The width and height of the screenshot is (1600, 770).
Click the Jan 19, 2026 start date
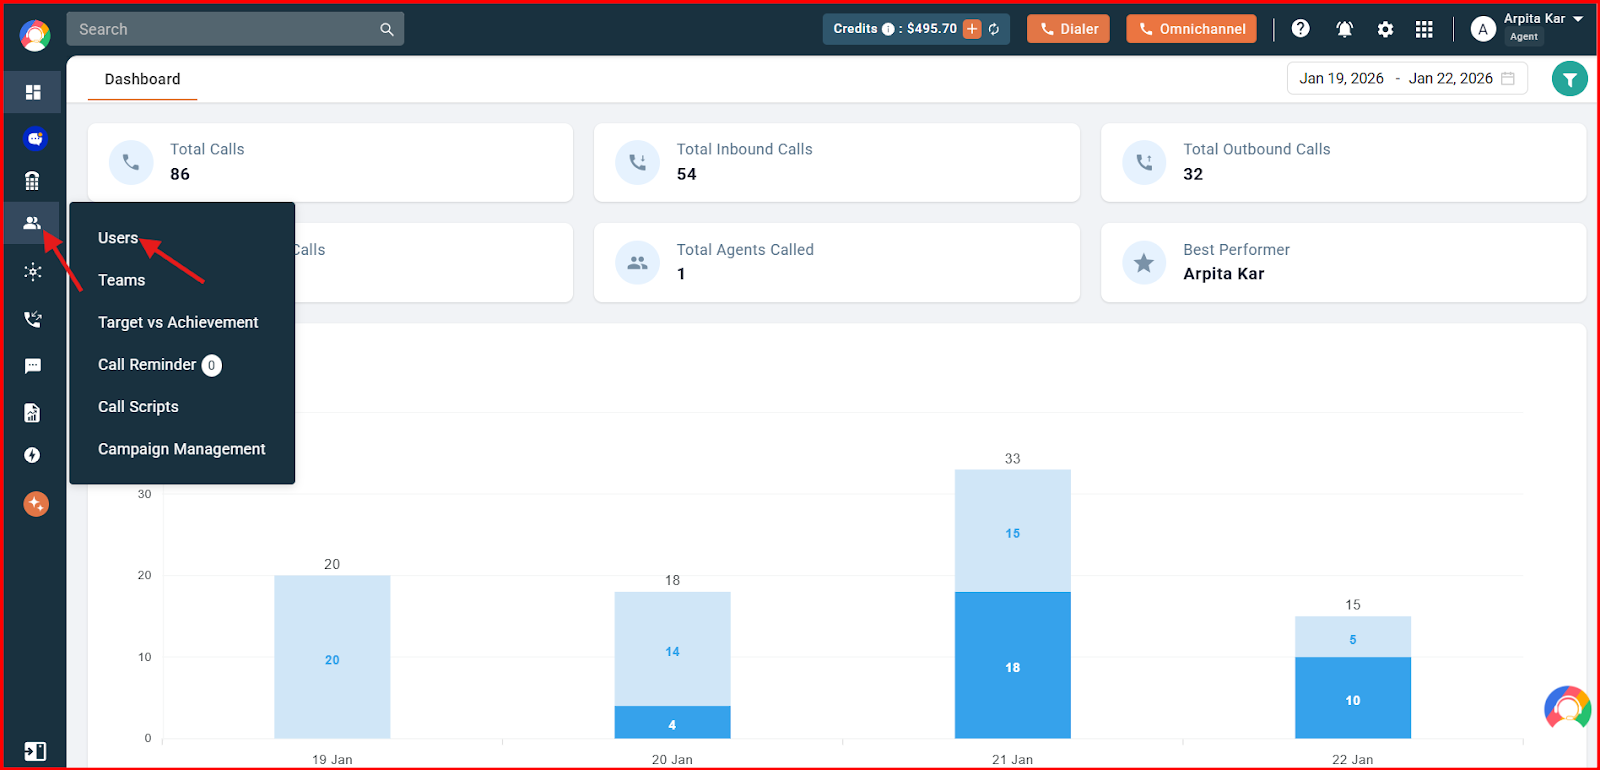pos(1341,78)
